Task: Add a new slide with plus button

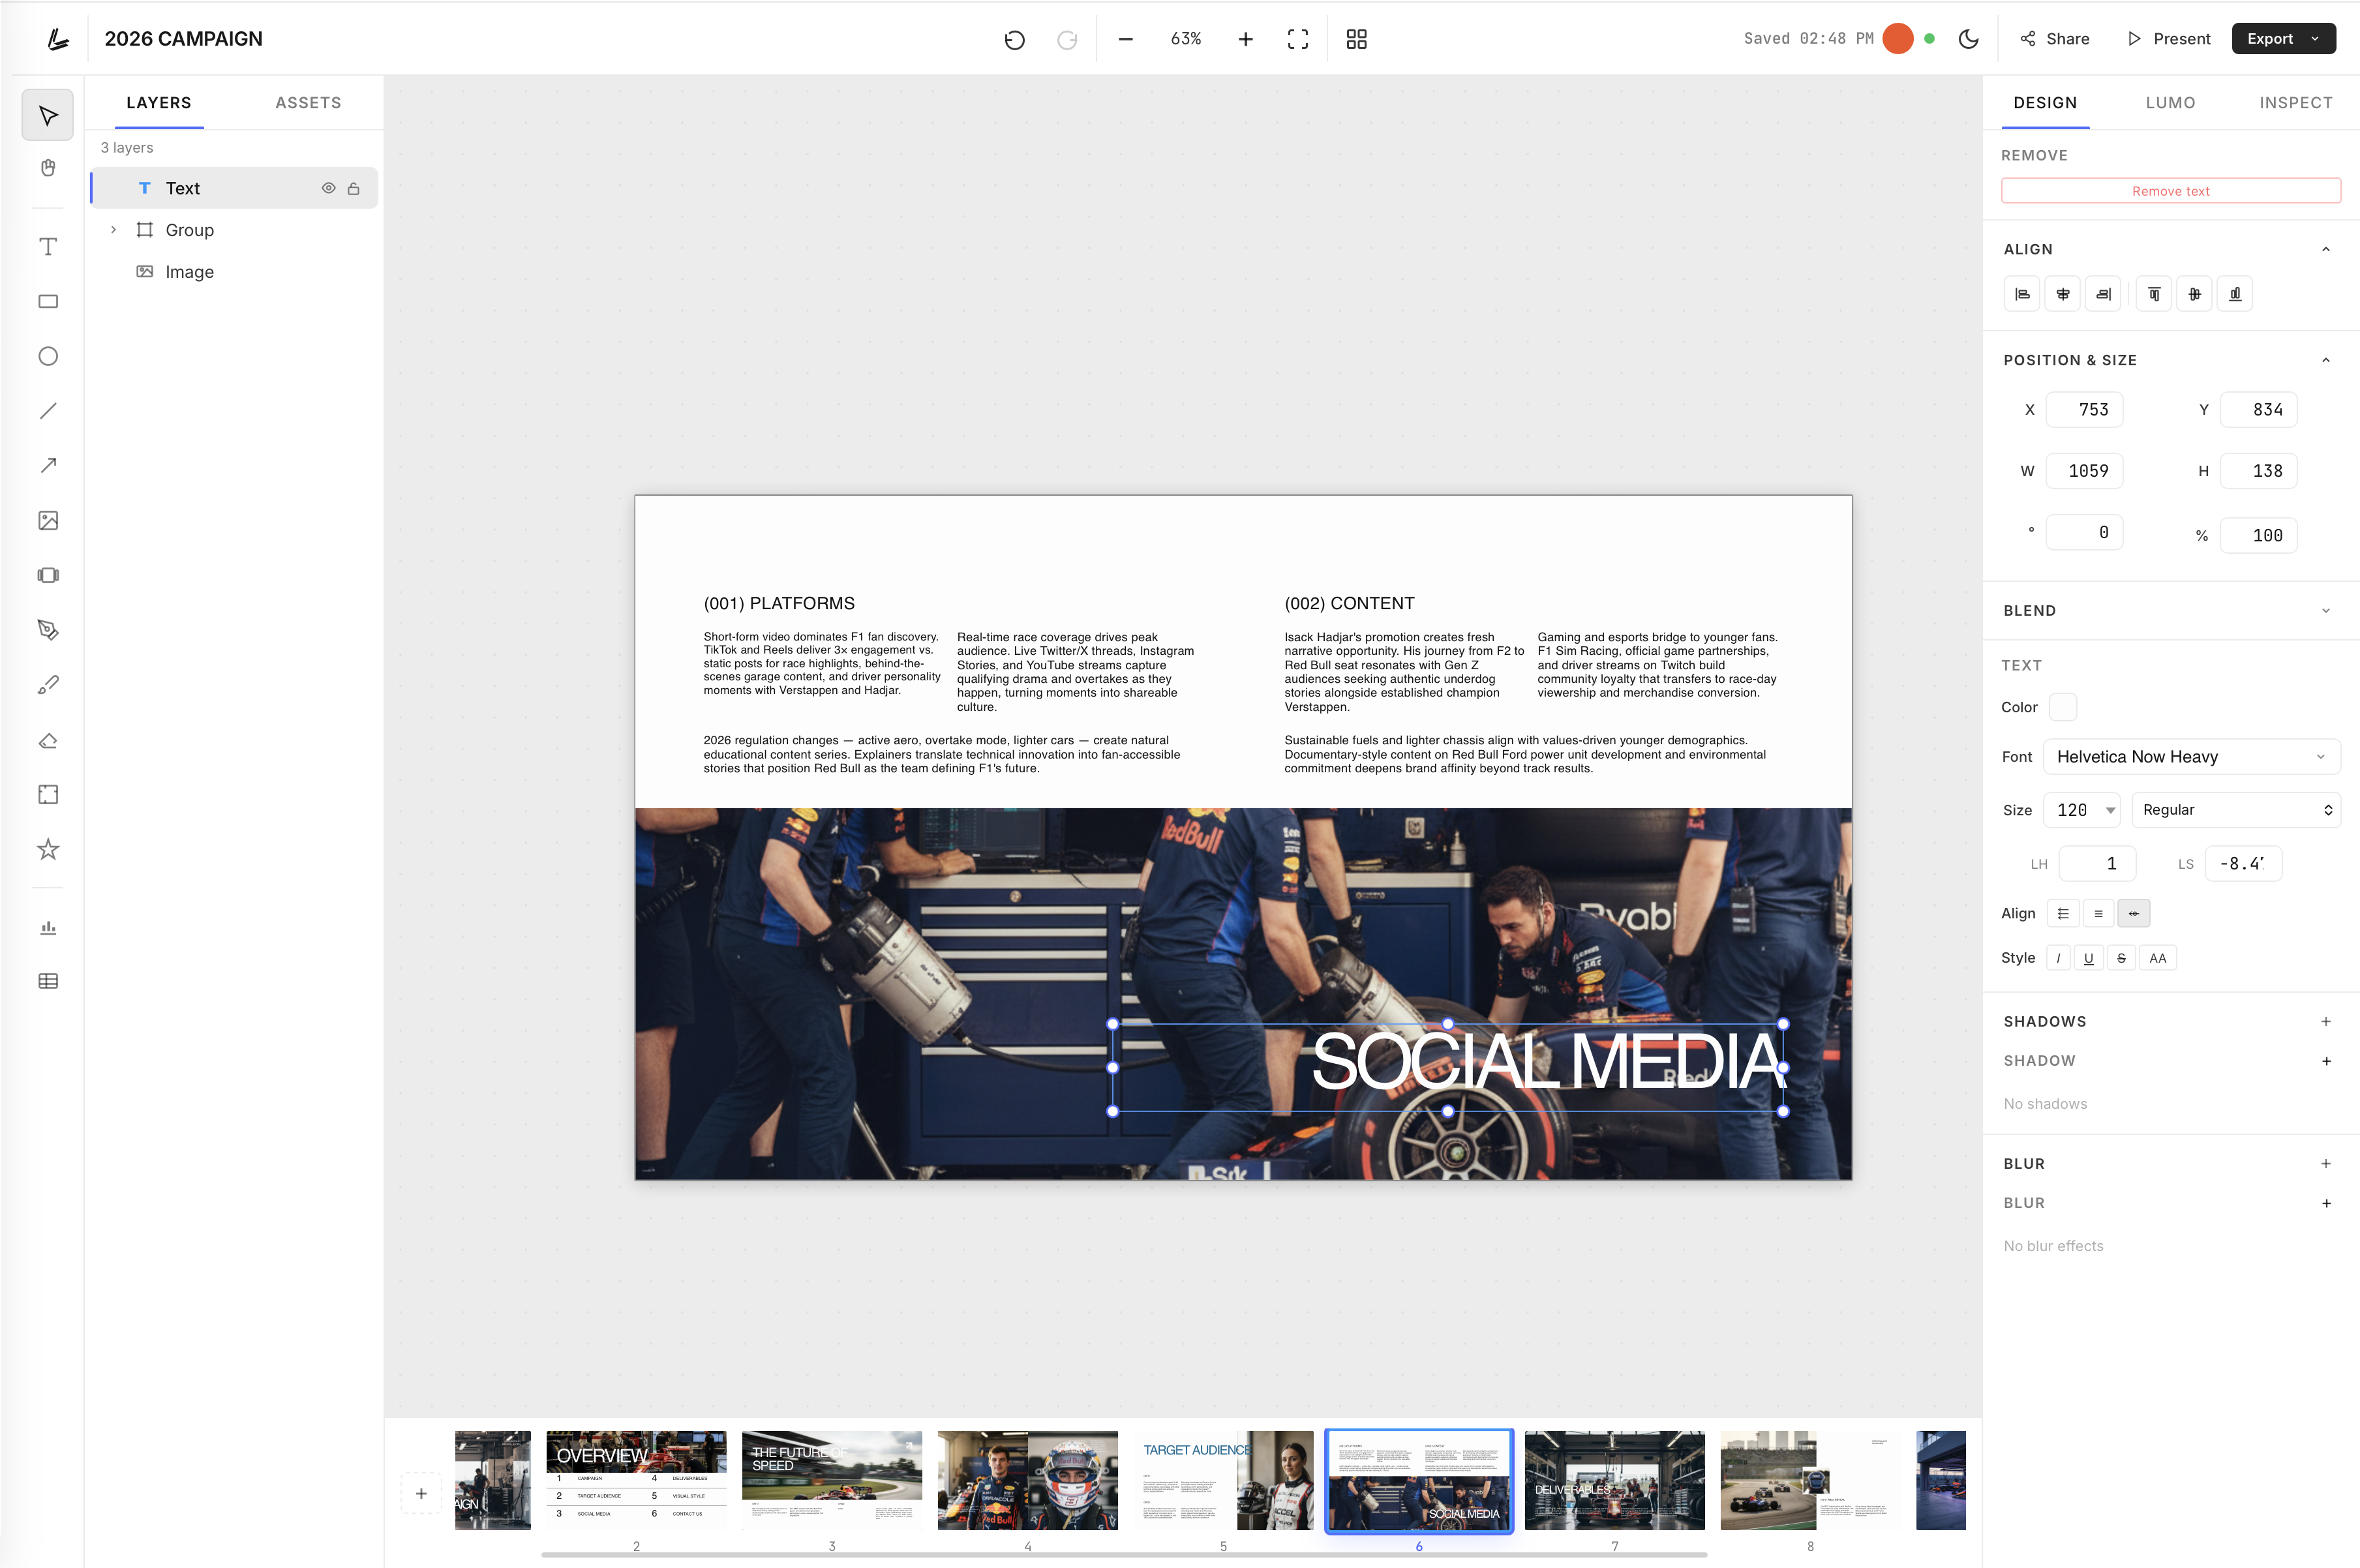Action: 421,1494
